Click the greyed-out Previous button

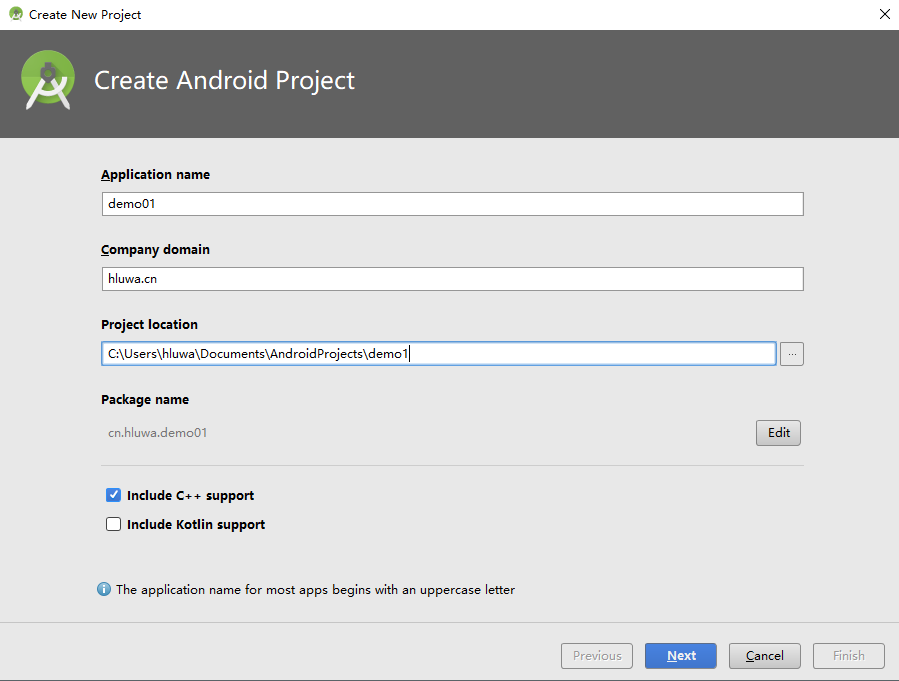point(597,656)
